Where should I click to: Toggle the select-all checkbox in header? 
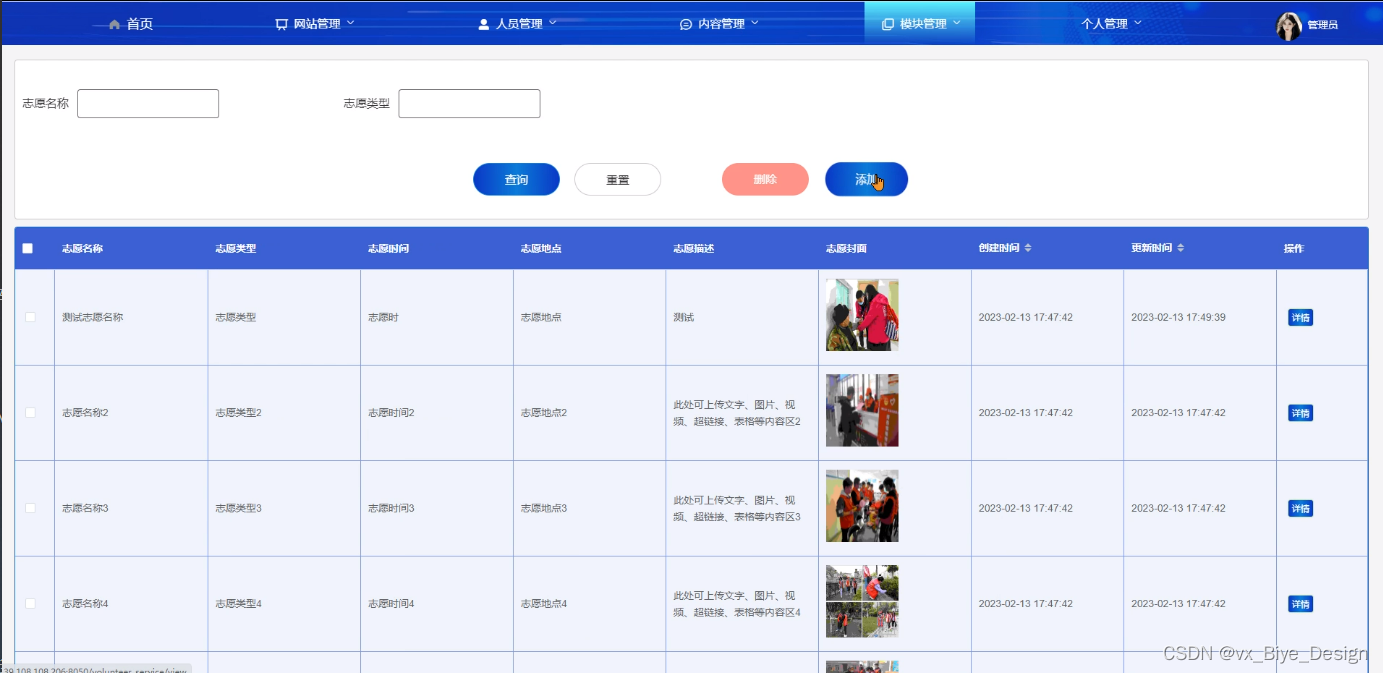tap(28, 248)
